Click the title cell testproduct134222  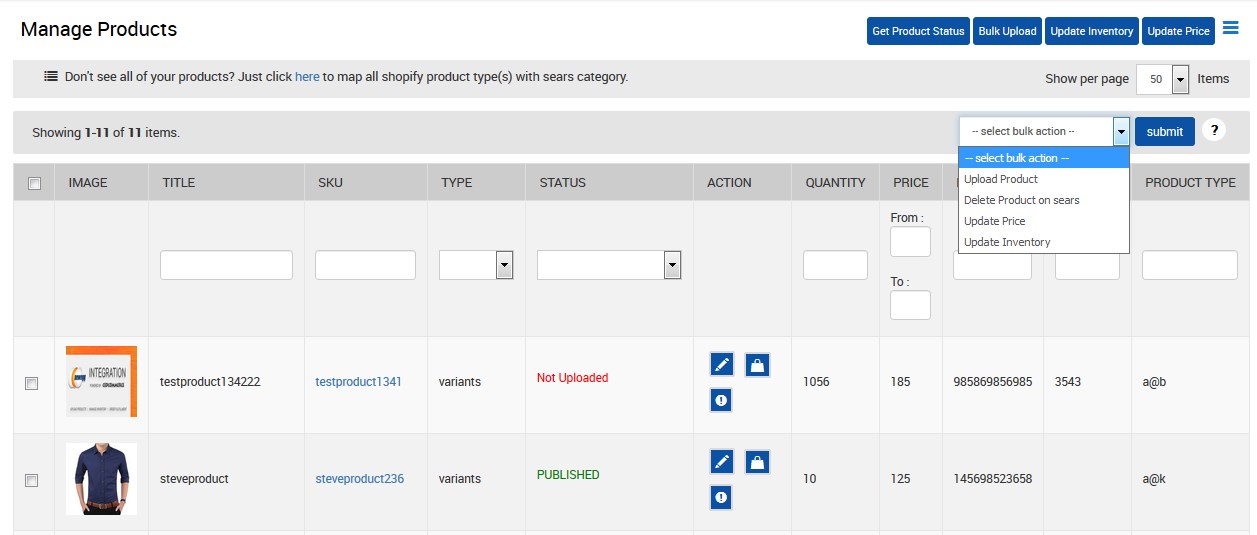pyautogui.click(x=210, y=382)
